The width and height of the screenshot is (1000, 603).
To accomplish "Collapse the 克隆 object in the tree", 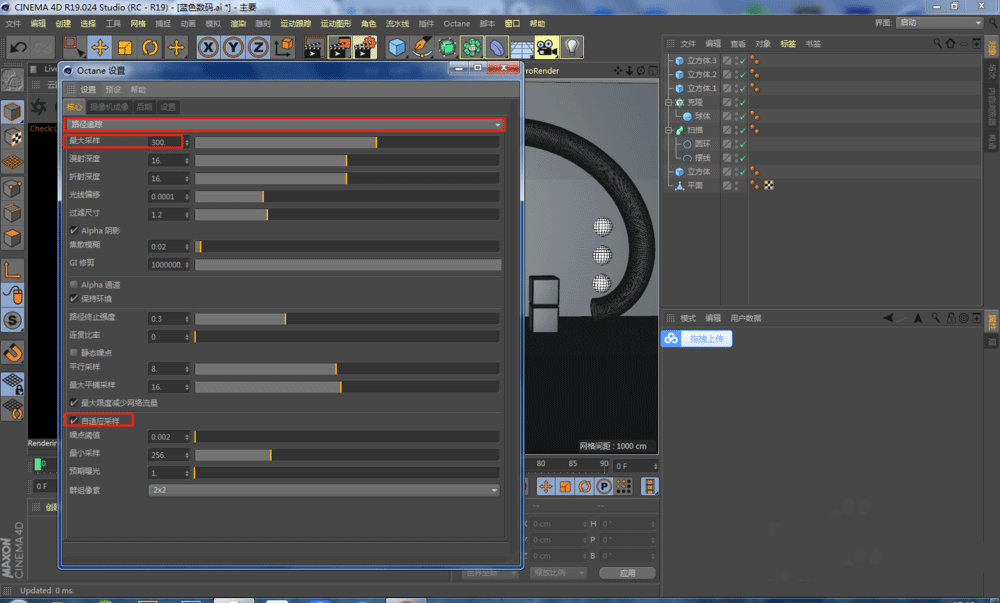I will [669, 102].
